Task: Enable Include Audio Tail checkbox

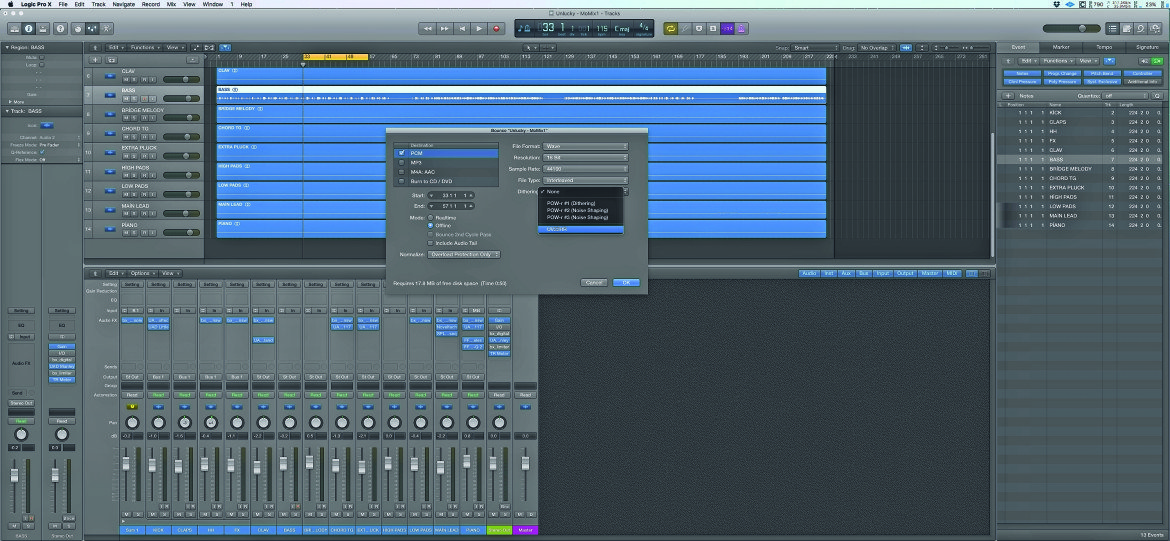Action: (430, 243)
